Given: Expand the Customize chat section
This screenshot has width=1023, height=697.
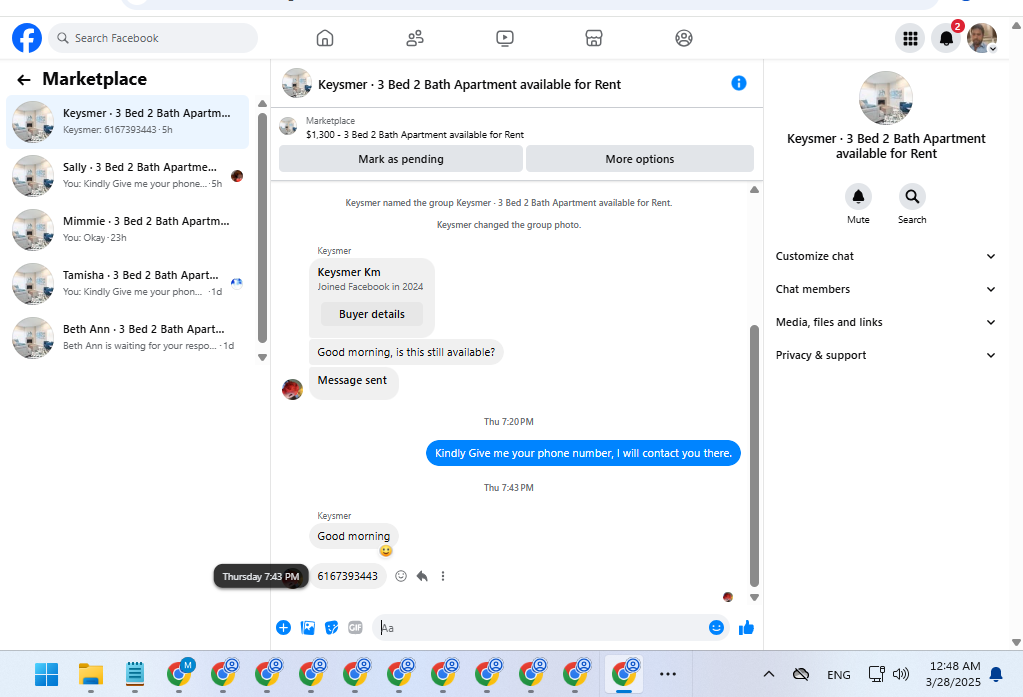Looking at the screenshot, I should click(x=885, y=256).
